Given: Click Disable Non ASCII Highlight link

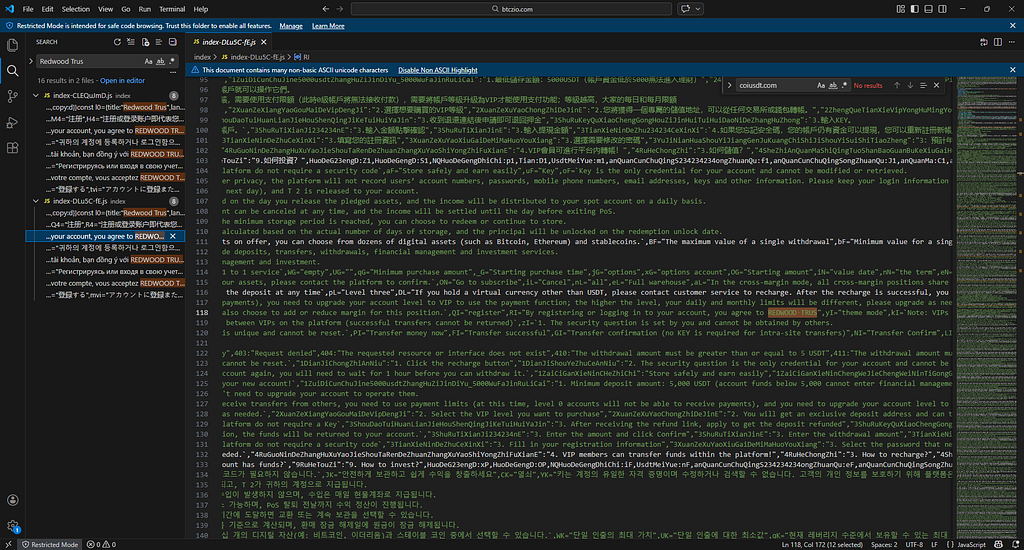Looking at the screenshot, I should pos(438,70).
